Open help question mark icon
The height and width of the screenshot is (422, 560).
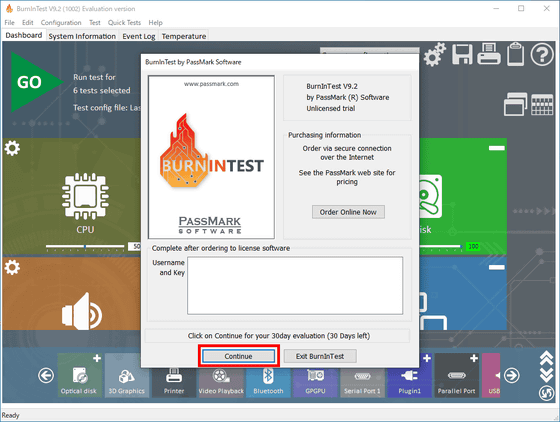pos(542,55)
